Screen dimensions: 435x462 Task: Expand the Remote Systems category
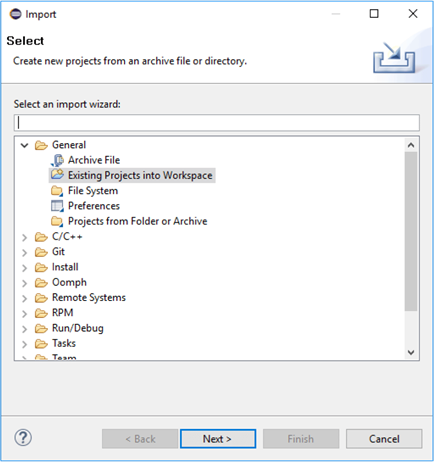[x=24, y=298]
